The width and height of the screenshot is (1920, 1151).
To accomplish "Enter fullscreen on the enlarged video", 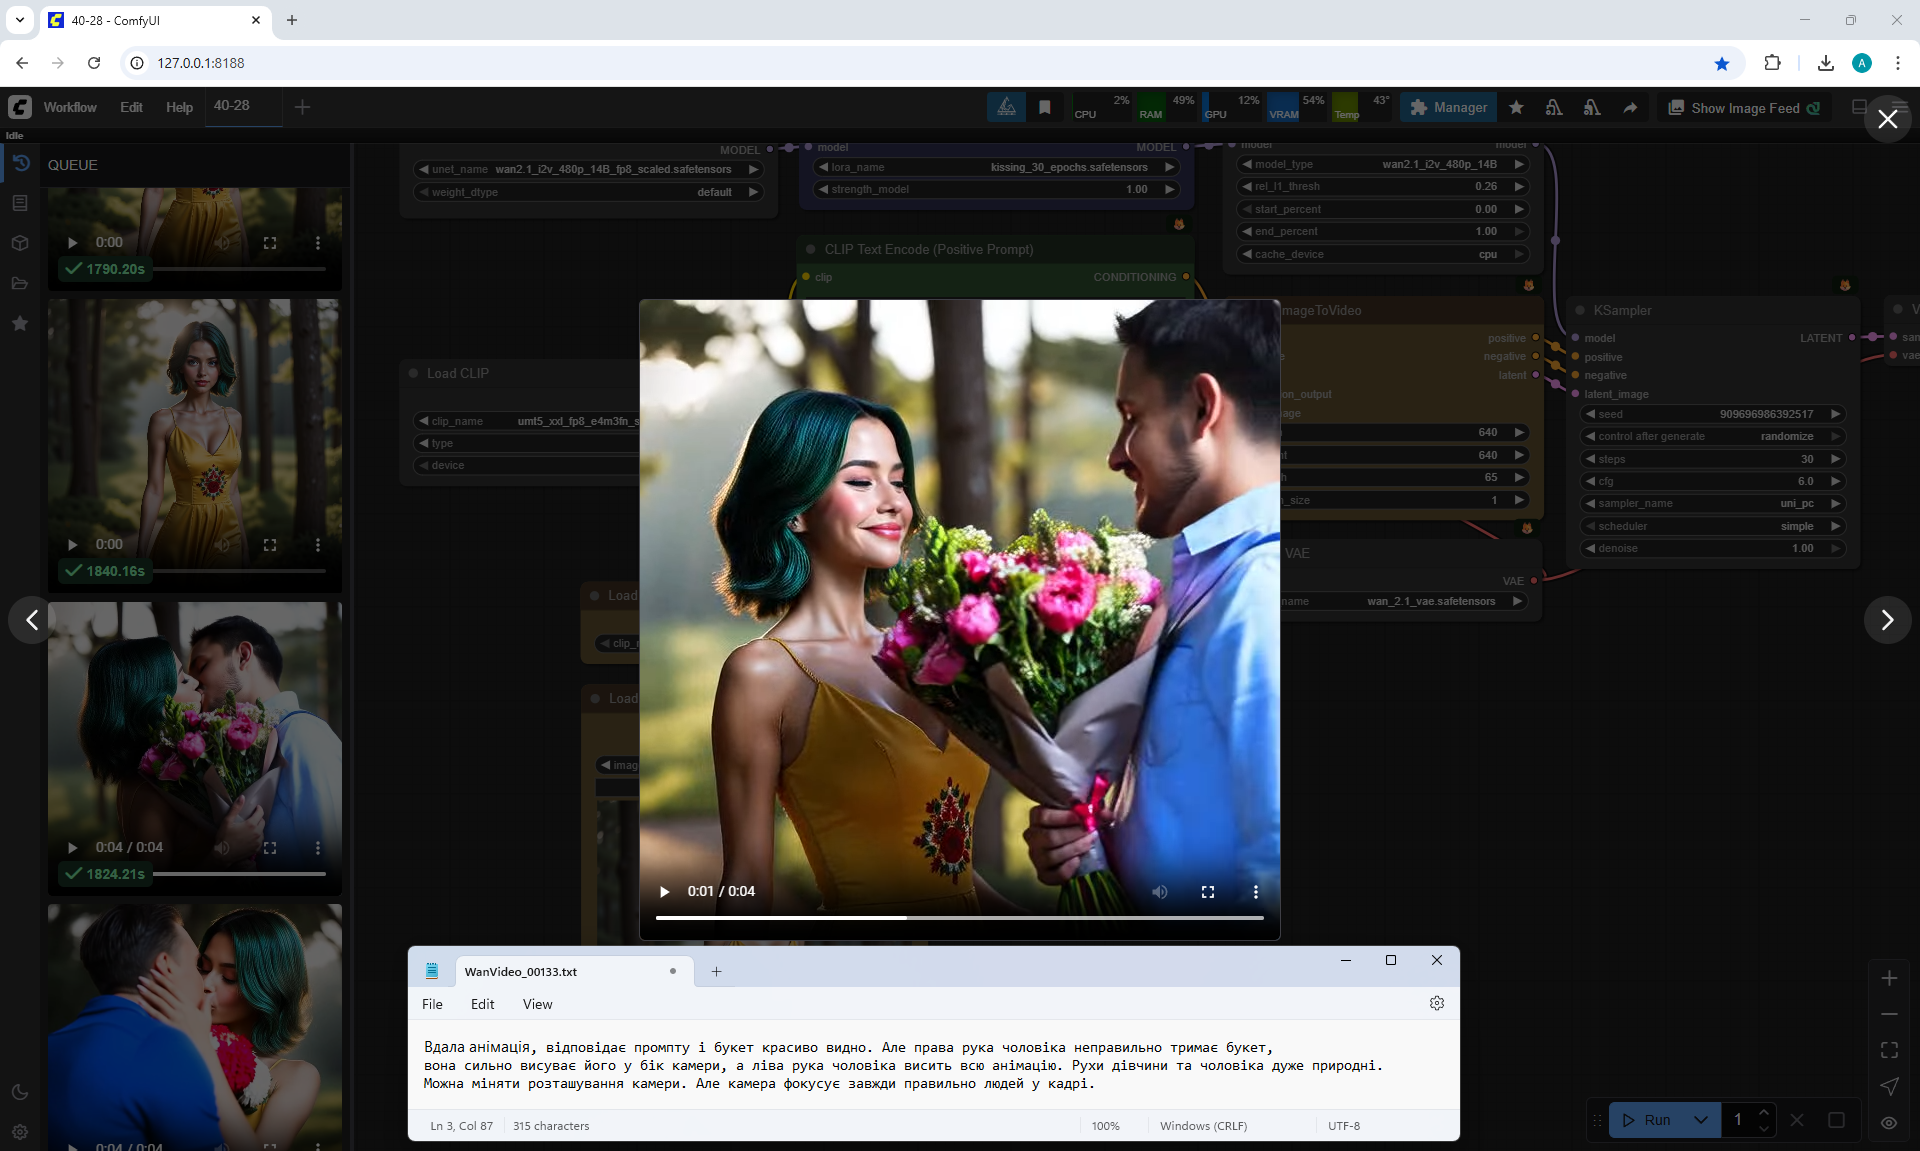I will pos(1207,891).
